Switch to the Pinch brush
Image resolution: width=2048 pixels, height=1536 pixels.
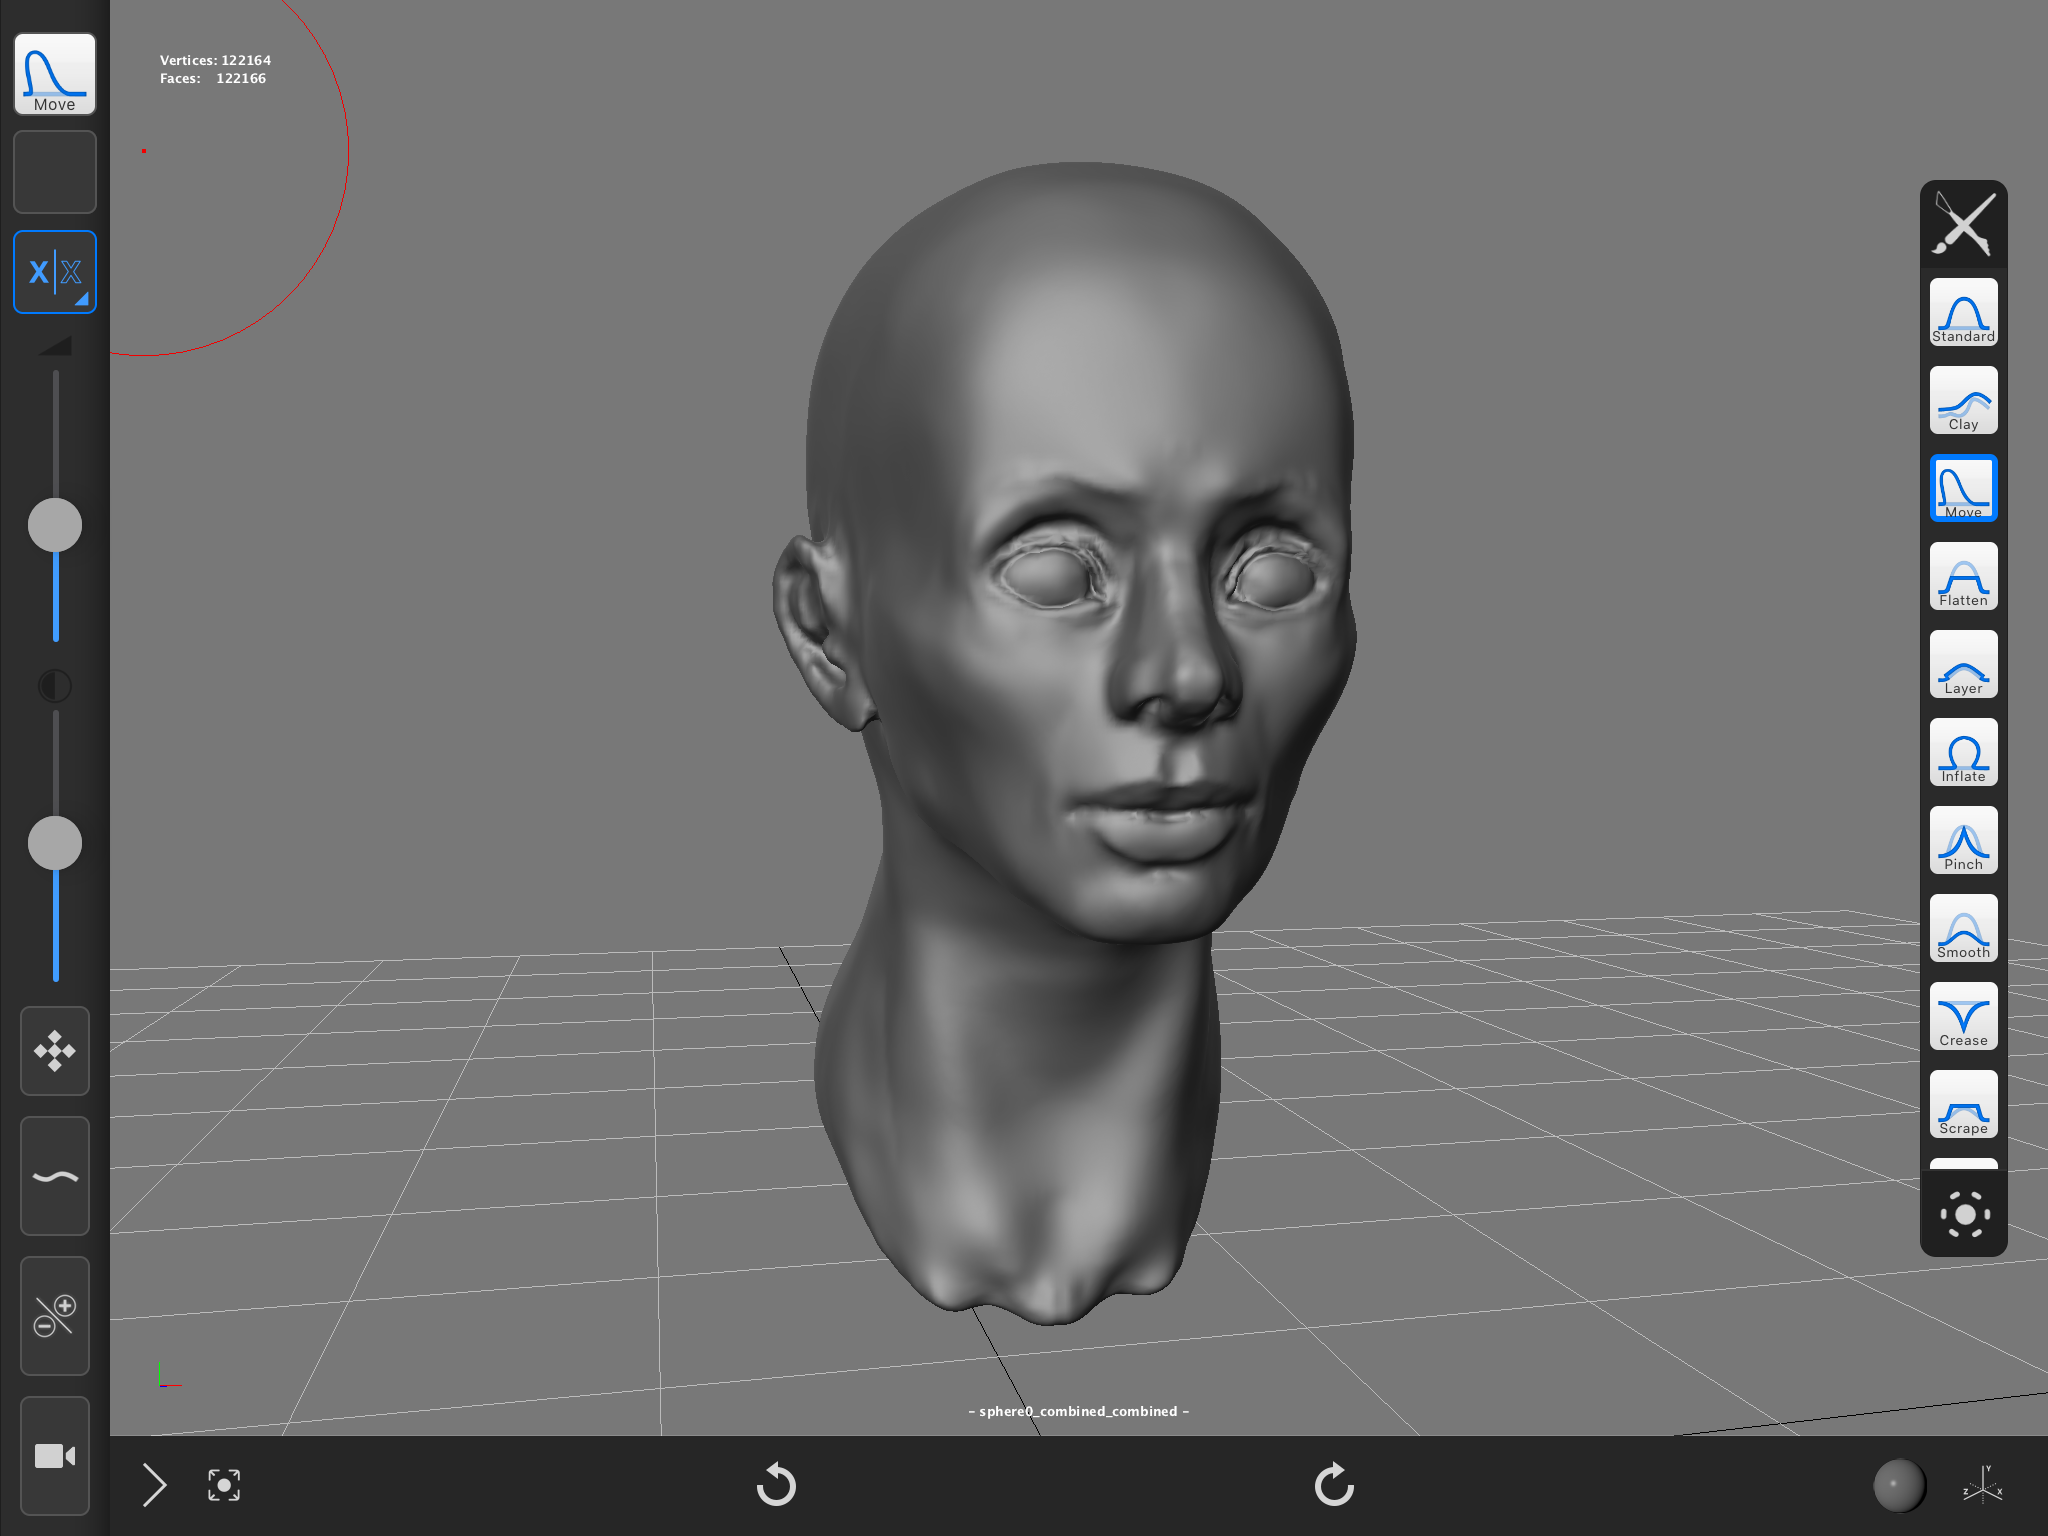coord(1963,841)
